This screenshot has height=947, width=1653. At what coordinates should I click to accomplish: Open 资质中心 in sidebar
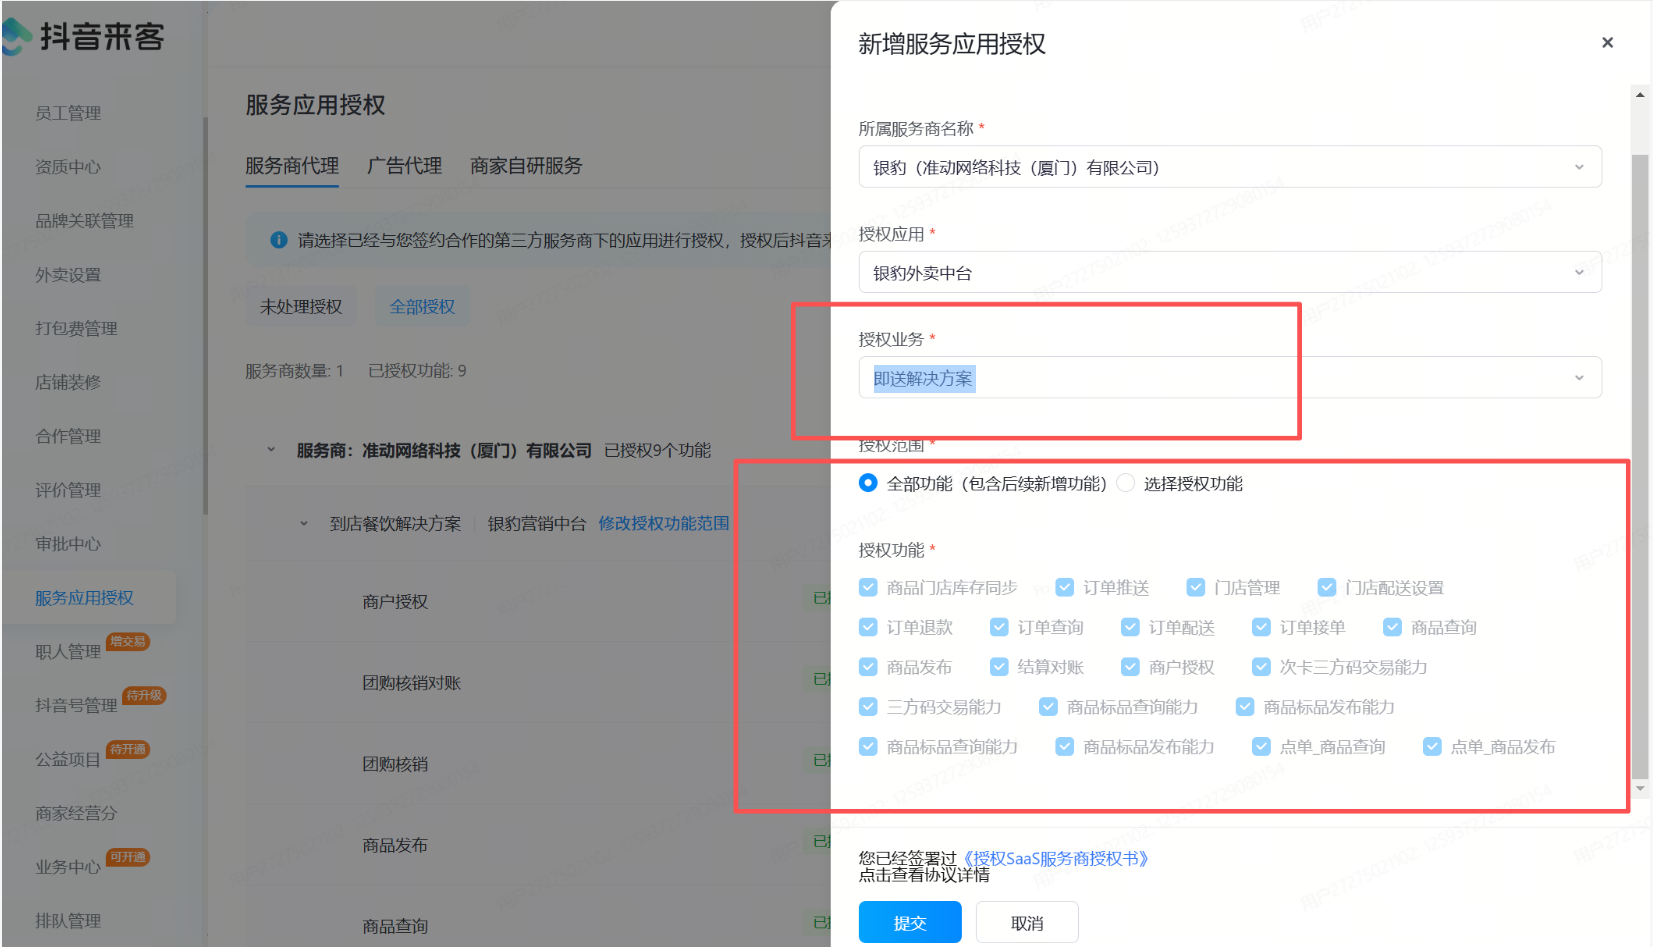pos(68,167)
